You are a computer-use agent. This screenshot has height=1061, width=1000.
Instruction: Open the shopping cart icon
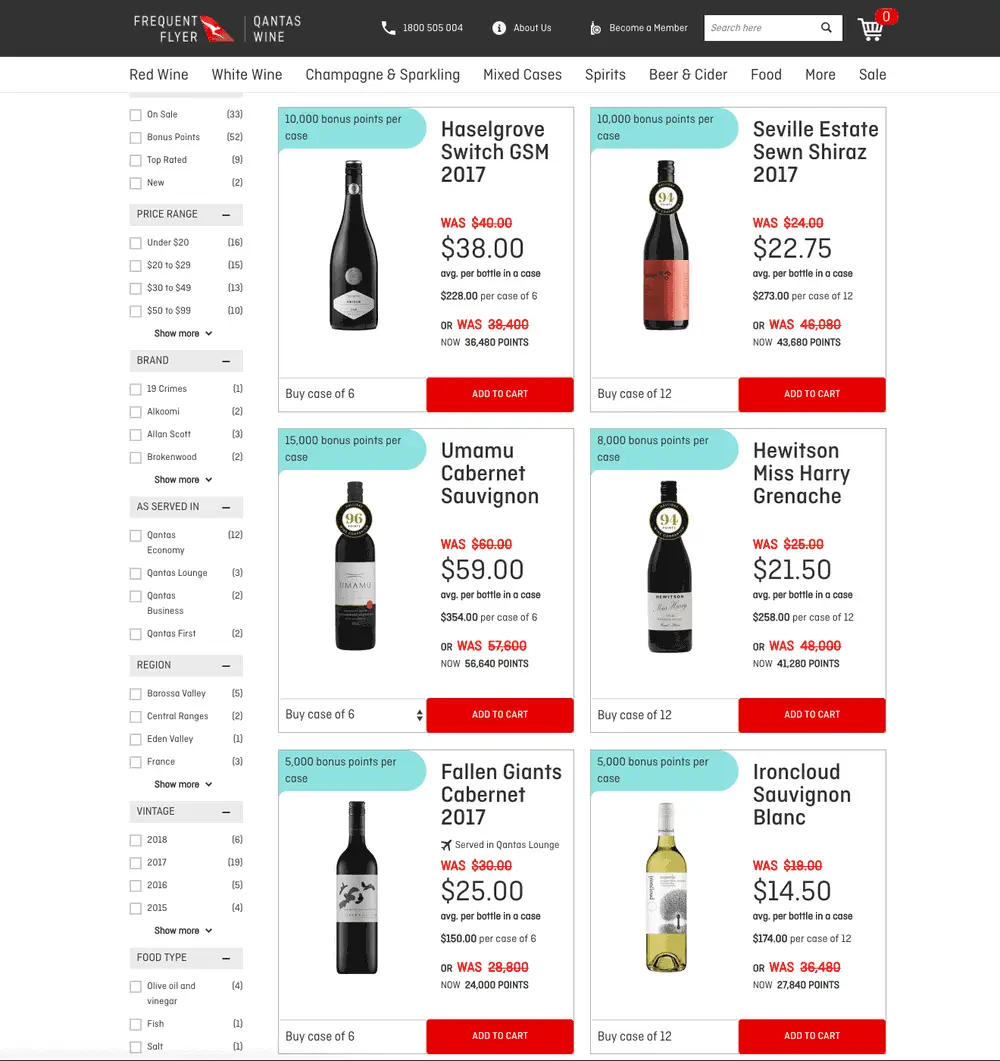point(871,29)
